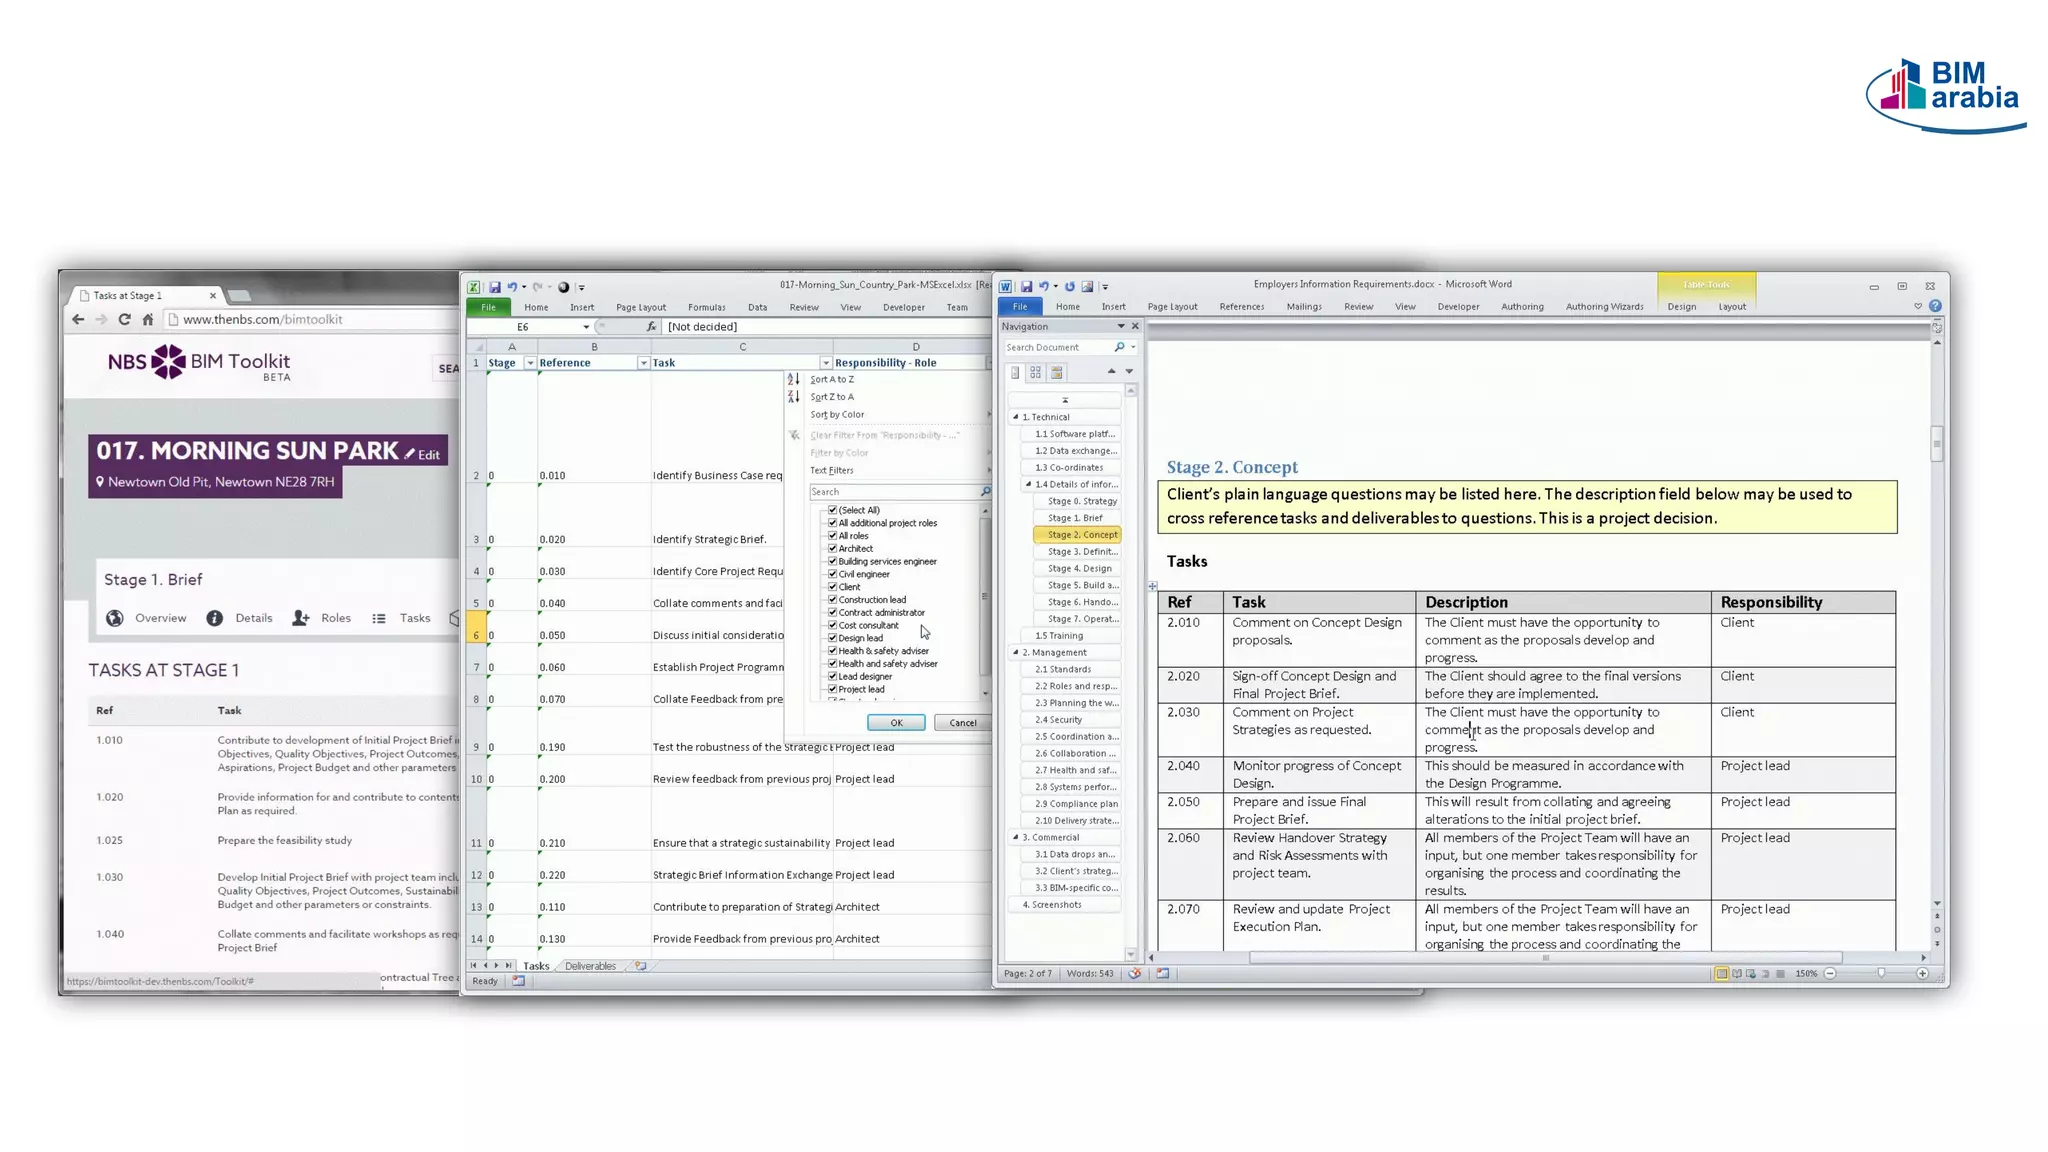Viewport: 2048px width, 1152px height.
Task: Click the Word help question mark icon
Action: [x=1935, y=306]
